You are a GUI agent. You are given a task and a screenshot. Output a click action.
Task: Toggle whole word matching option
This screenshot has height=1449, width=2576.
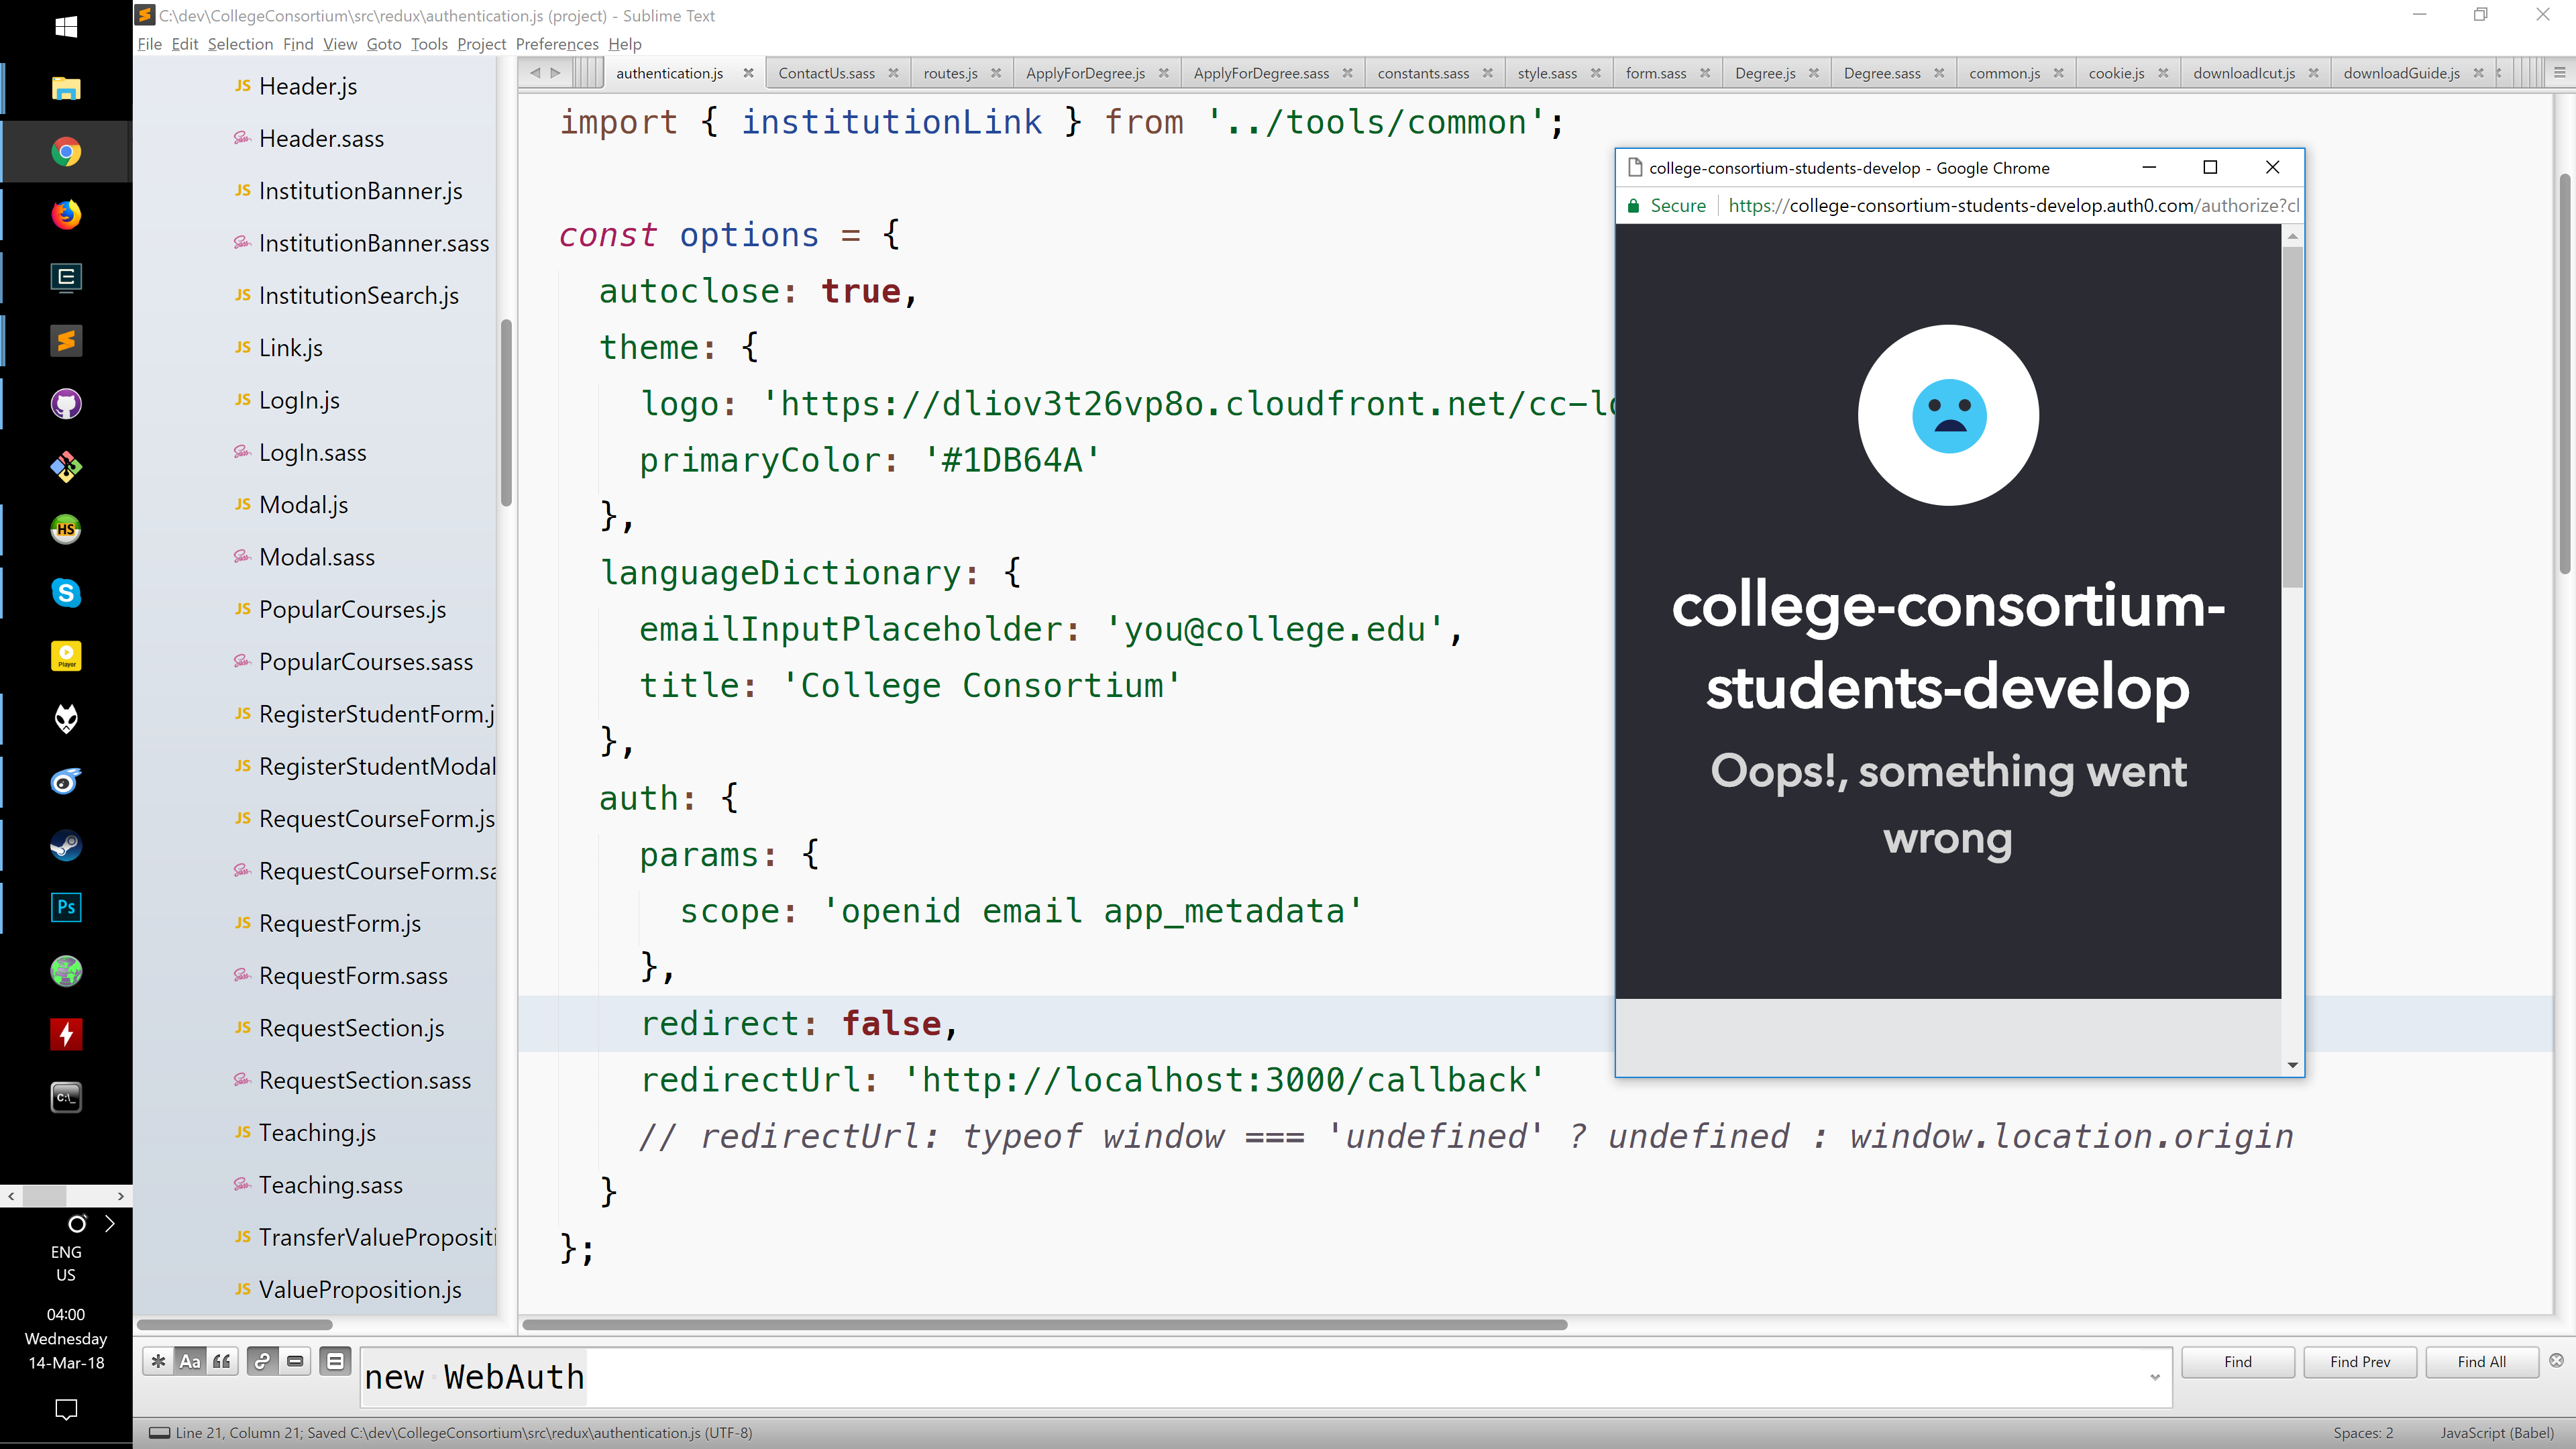[222, 1361]
